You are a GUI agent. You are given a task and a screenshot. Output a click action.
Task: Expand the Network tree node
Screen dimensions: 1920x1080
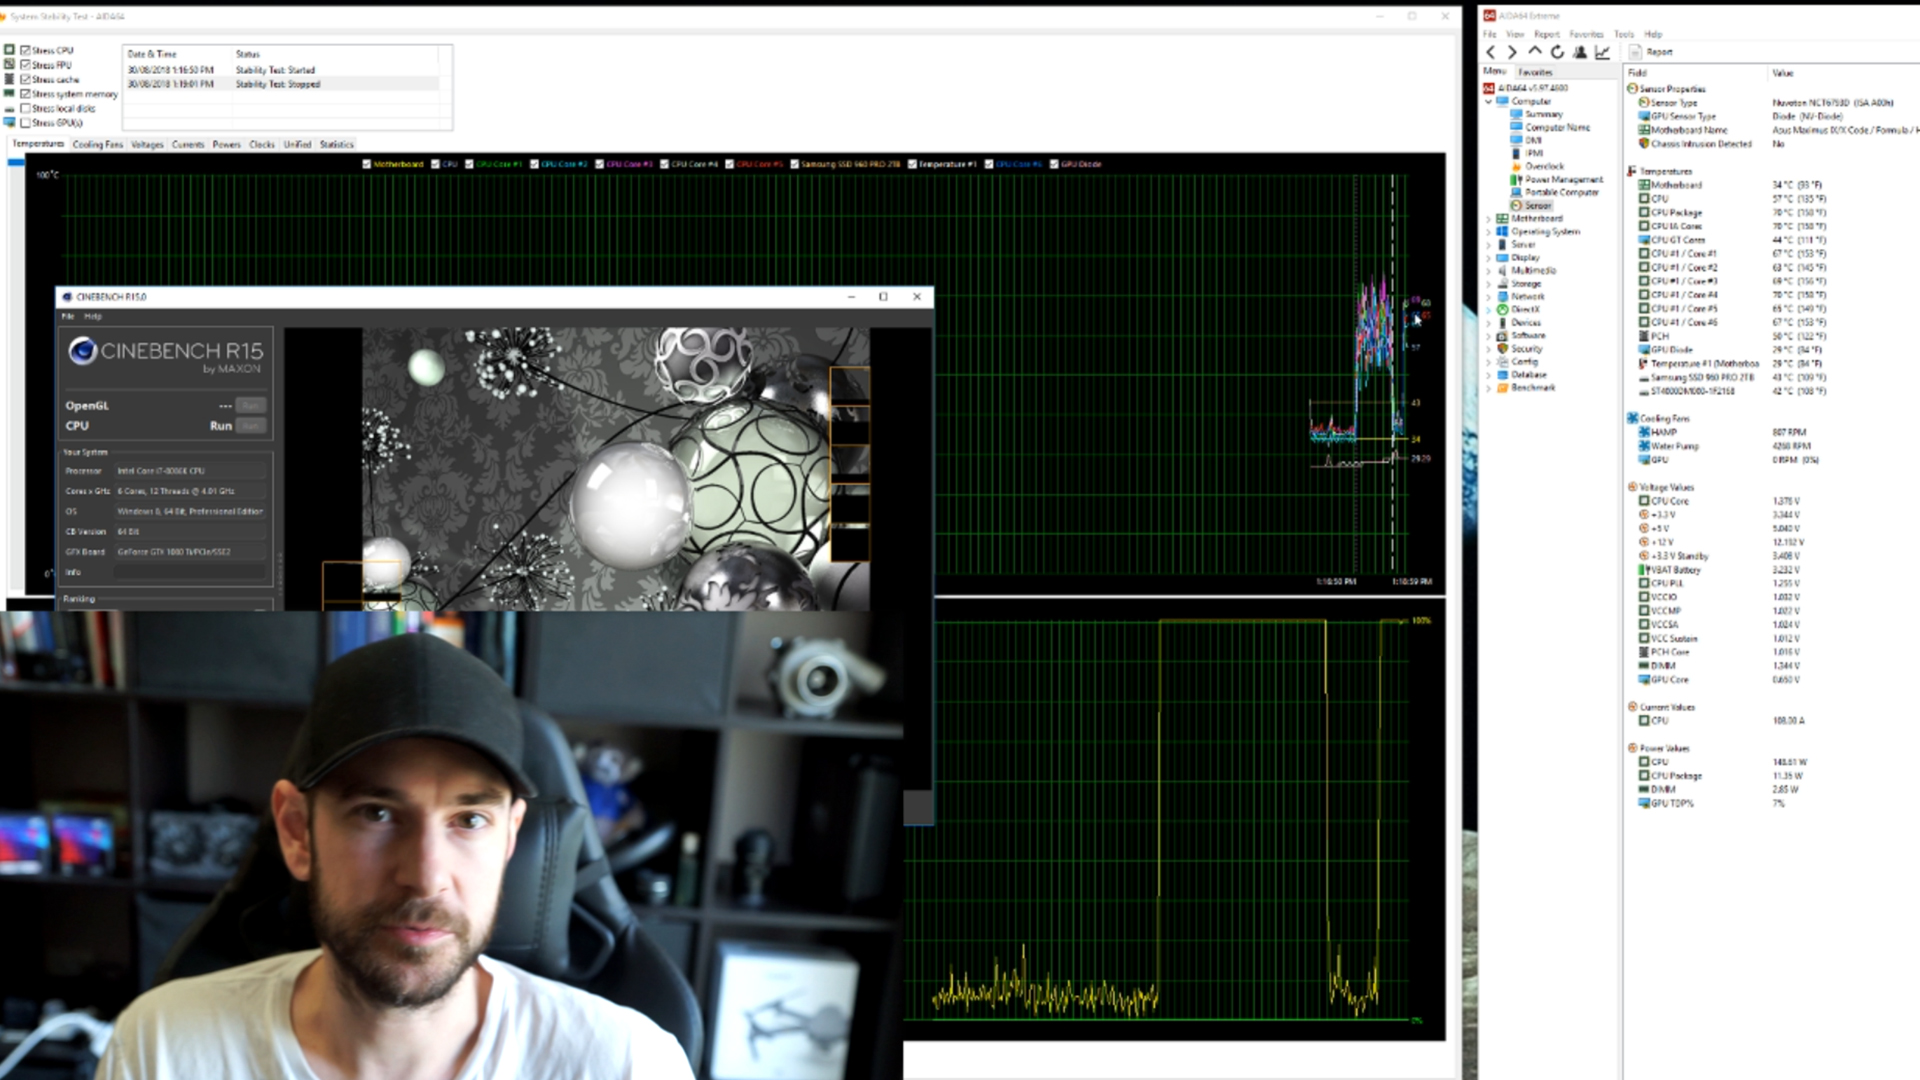[x=1488, y=296]
